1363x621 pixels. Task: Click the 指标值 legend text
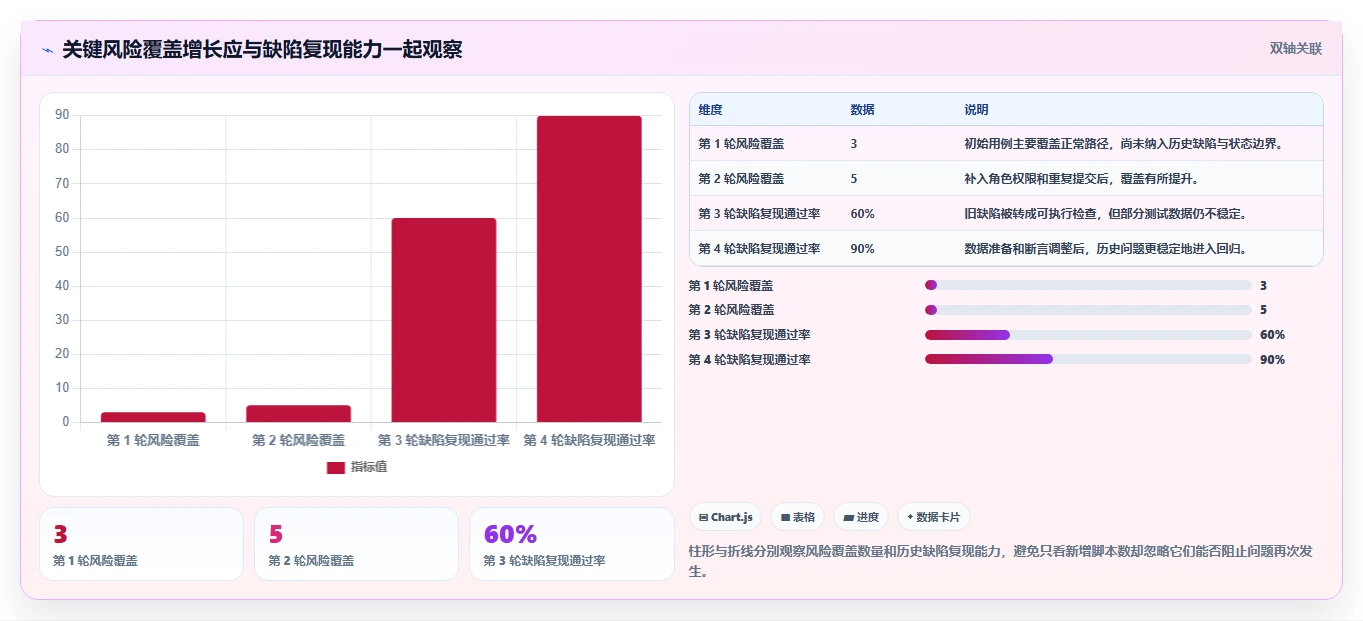click(369, 467)
